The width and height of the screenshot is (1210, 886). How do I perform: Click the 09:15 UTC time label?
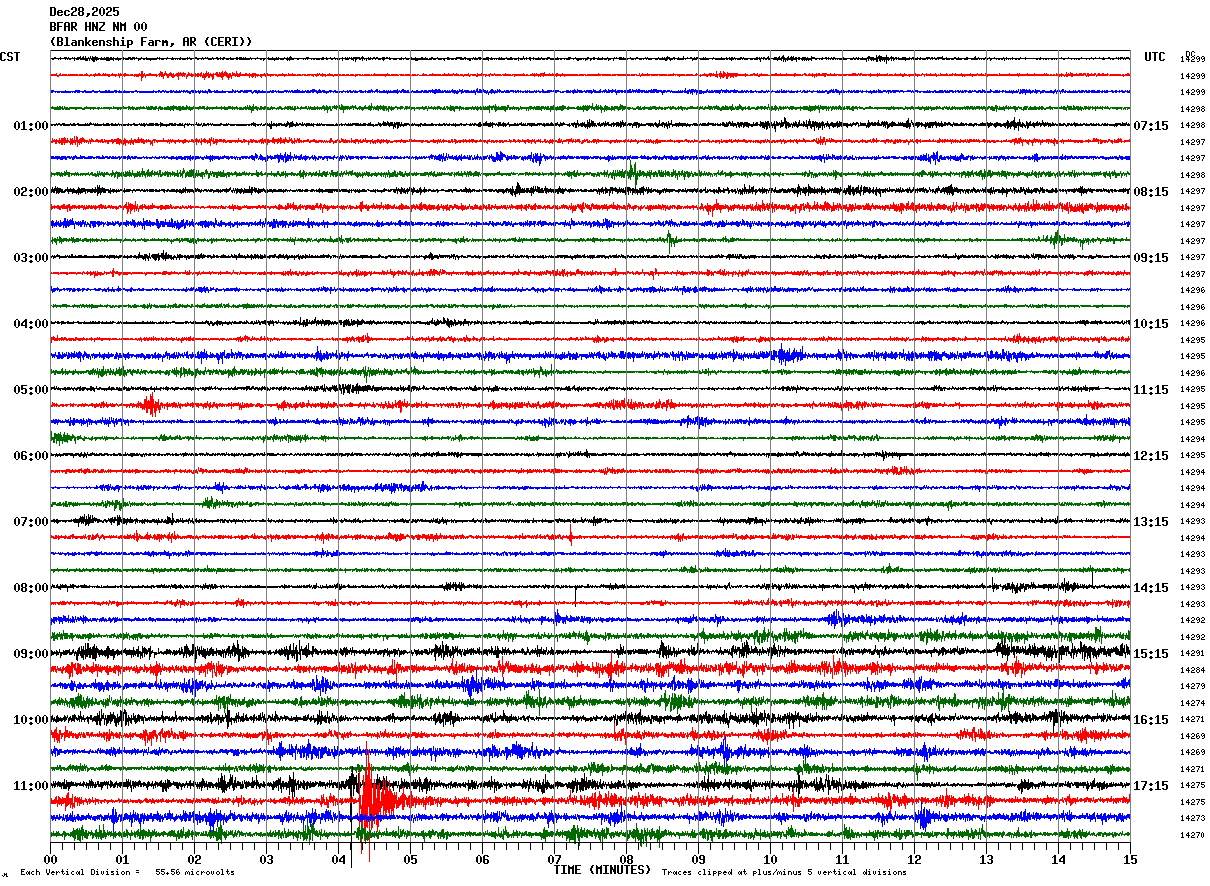[x=1151, y=258]
